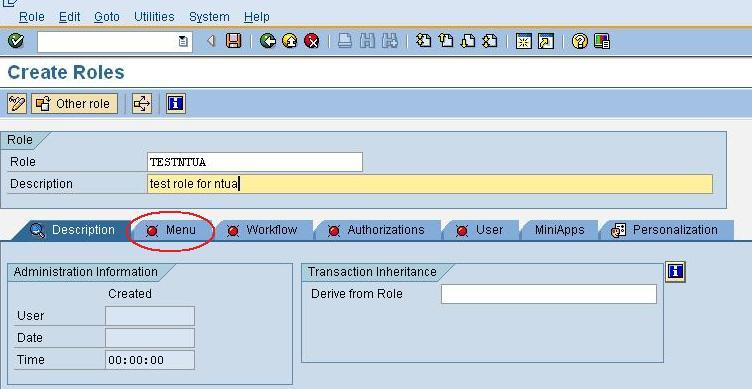Switch to the Authorizations tab
Screen dimensions: 752x389
[377, 230]
